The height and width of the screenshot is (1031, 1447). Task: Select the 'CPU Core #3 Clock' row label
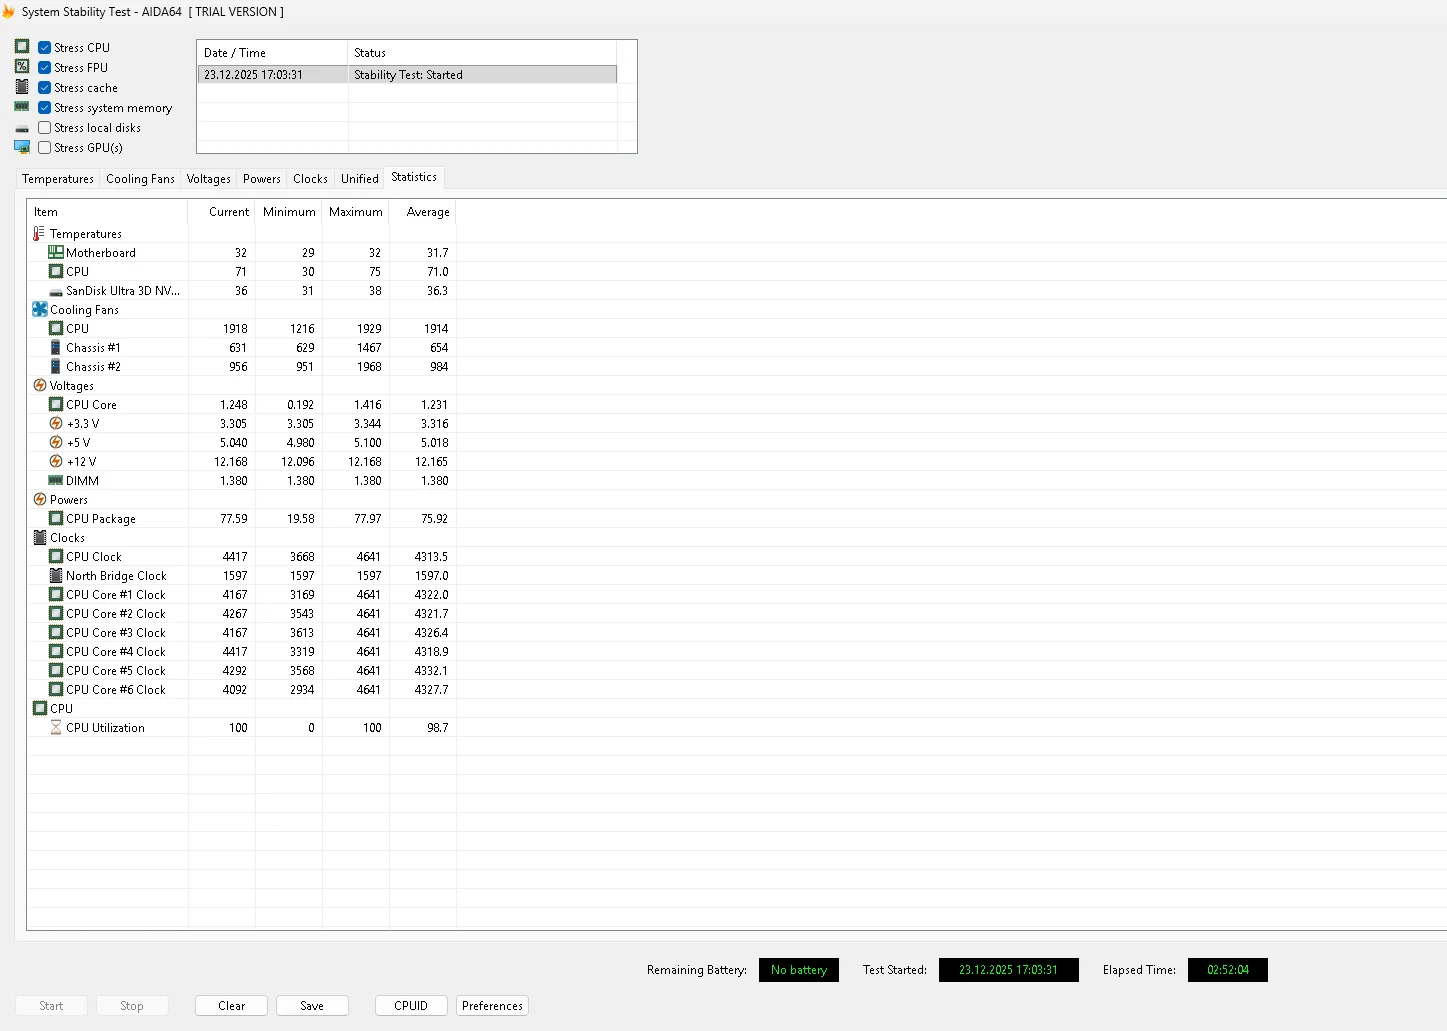116,633
